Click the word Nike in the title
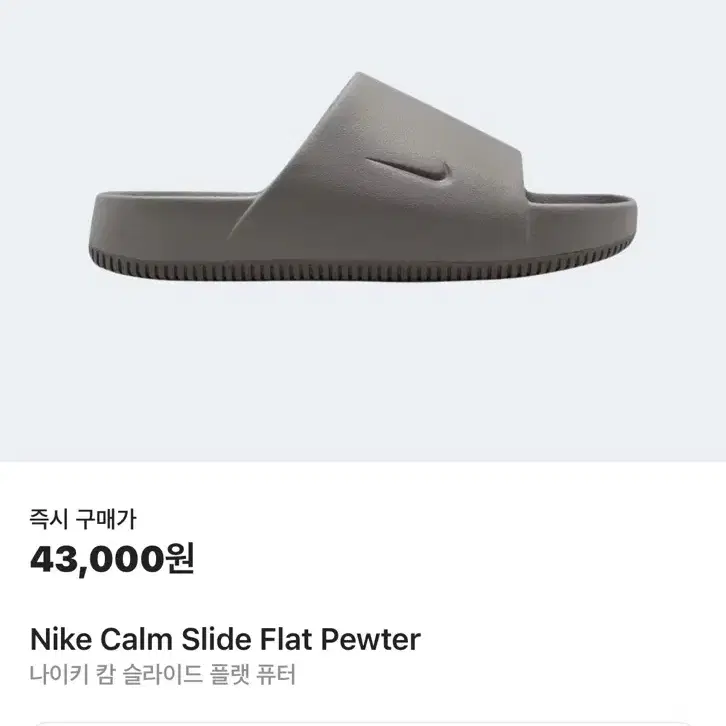The height and width of the screenshot is (726, 726). (x=61, y=639)
